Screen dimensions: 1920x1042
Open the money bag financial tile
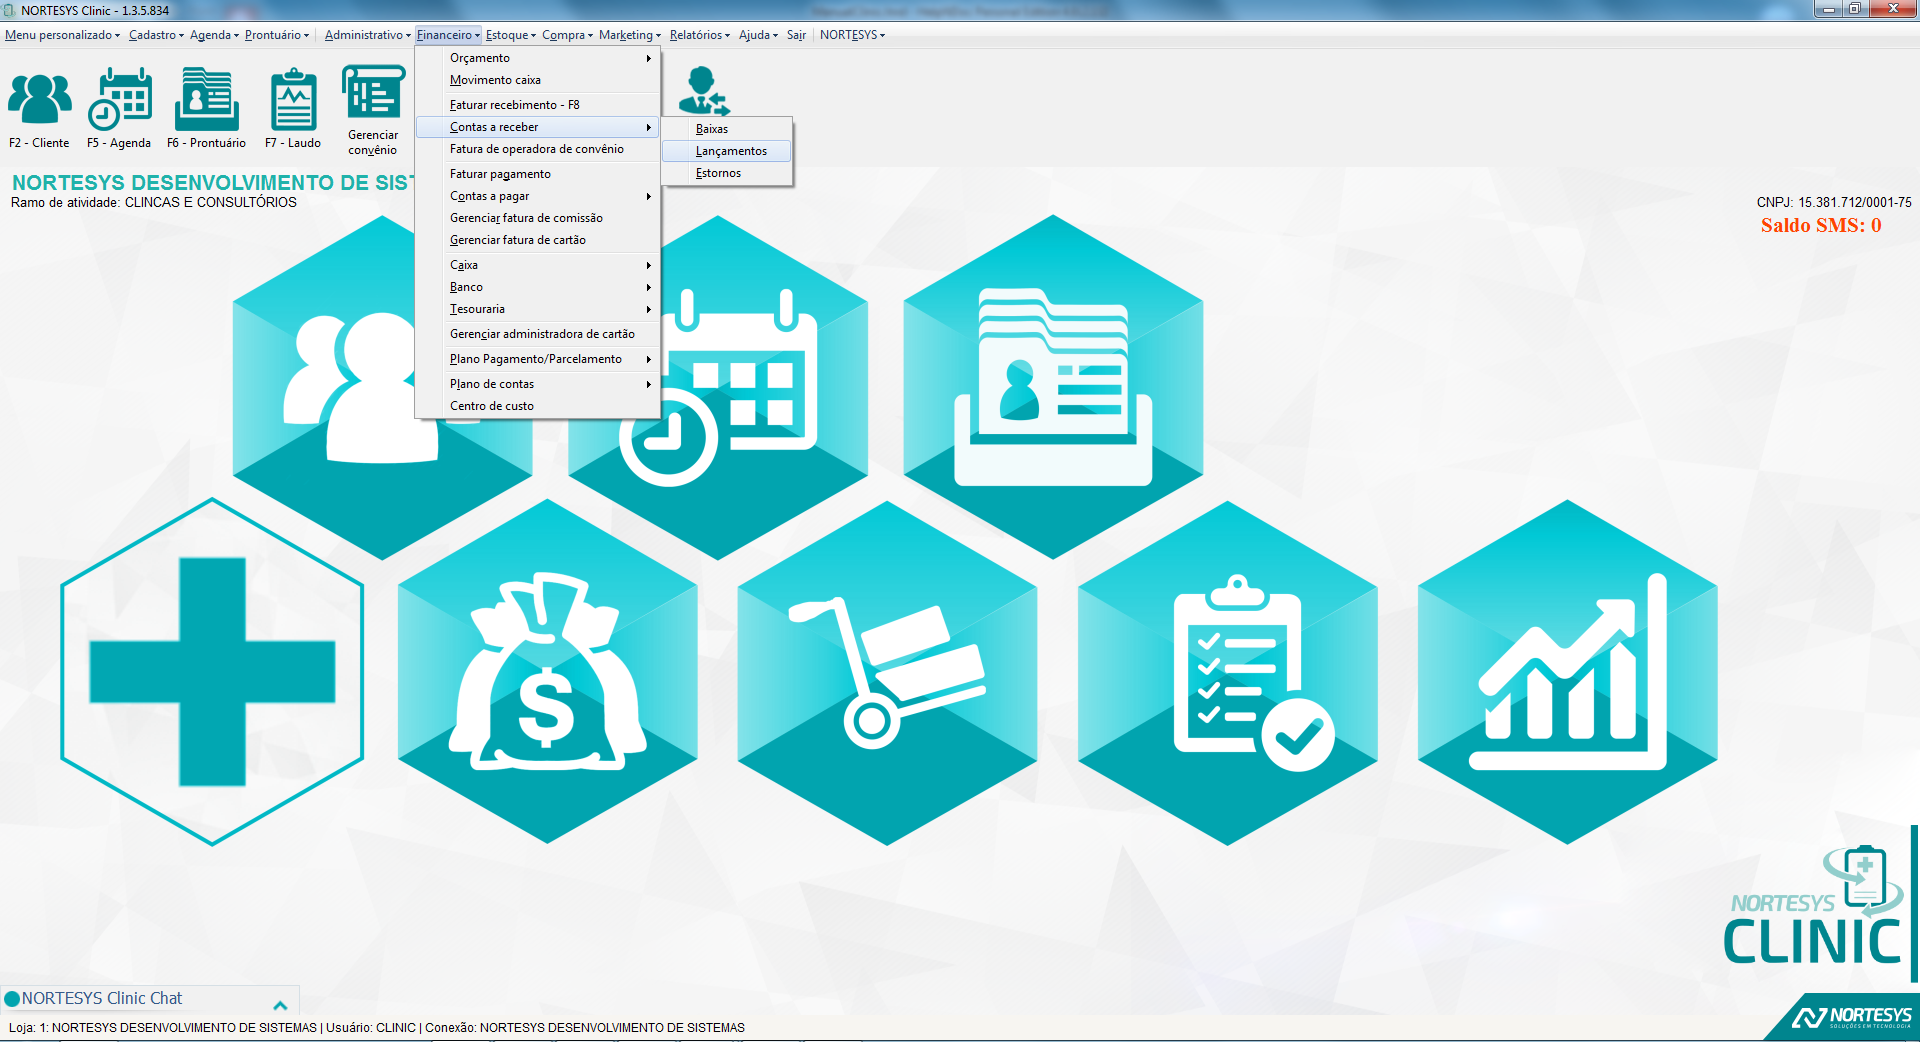pyautogui.click(x=547, y=672)
